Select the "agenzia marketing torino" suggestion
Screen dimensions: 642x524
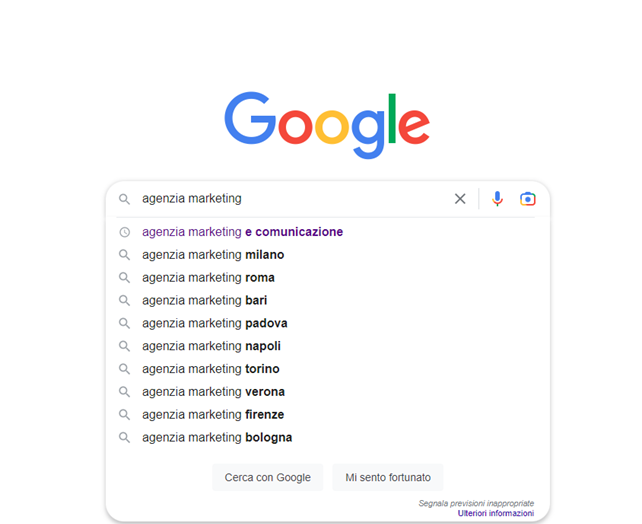click(210, 369)
